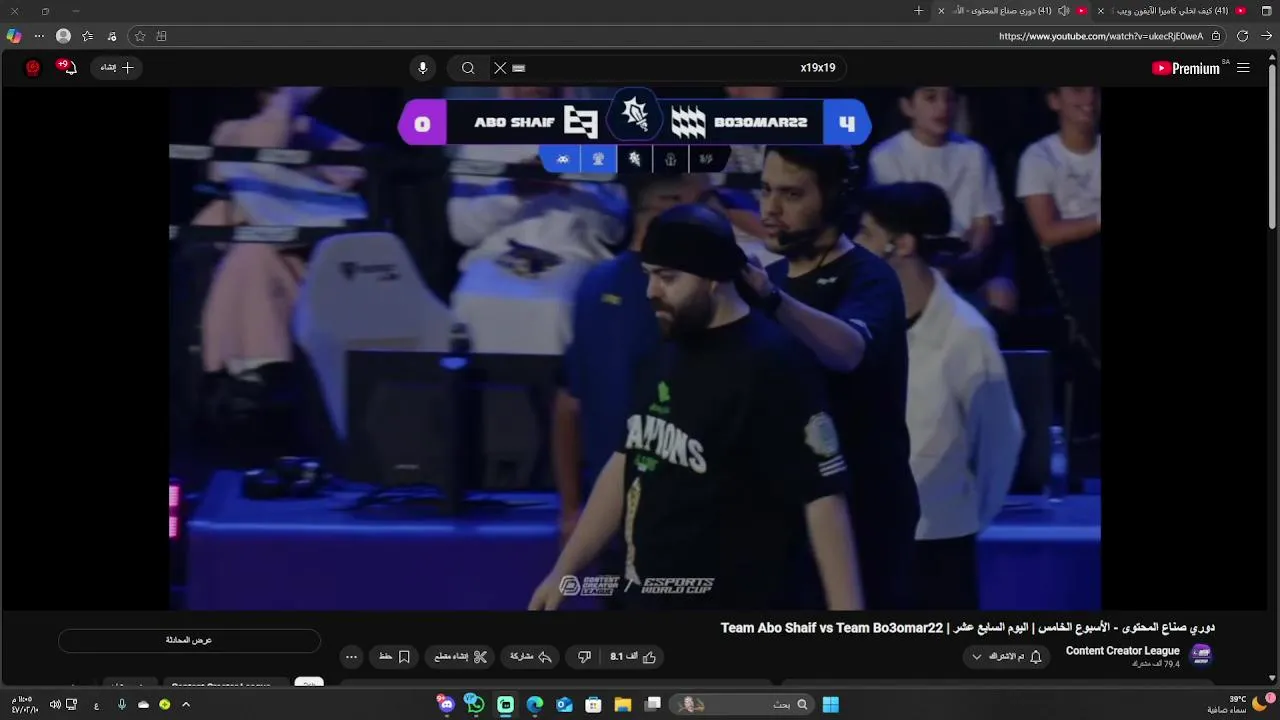This screenshot has height=720, width=1280.
Task: Dislike the video with thumbs down
Action: tap(585, 657)
